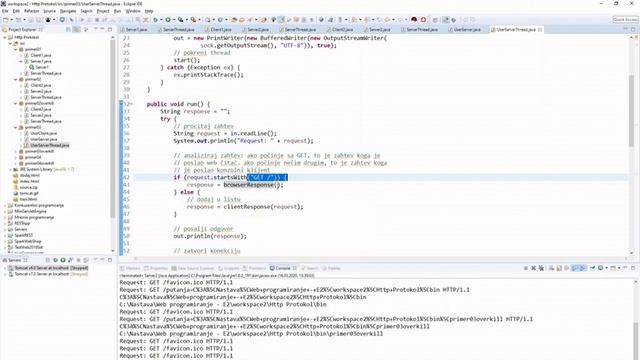Open the Debug configurations dropdown arrow
This screenshot has width=640, height=360.
tap(161, 20)
